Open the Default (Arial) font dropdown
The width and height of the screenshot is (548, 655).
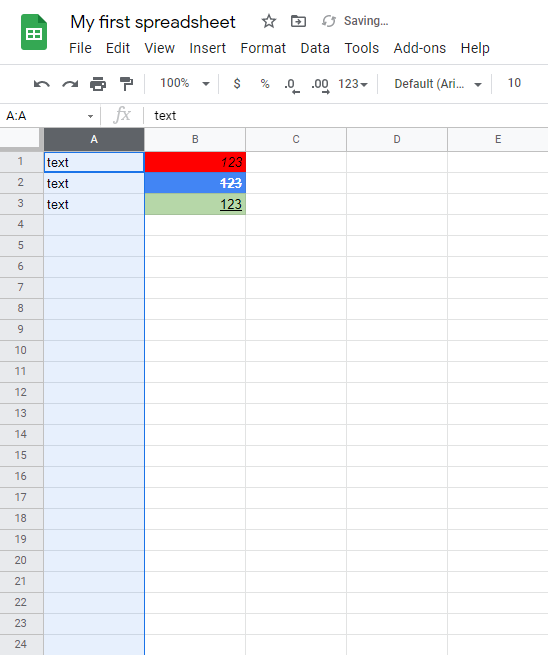[x=438, y=84]
